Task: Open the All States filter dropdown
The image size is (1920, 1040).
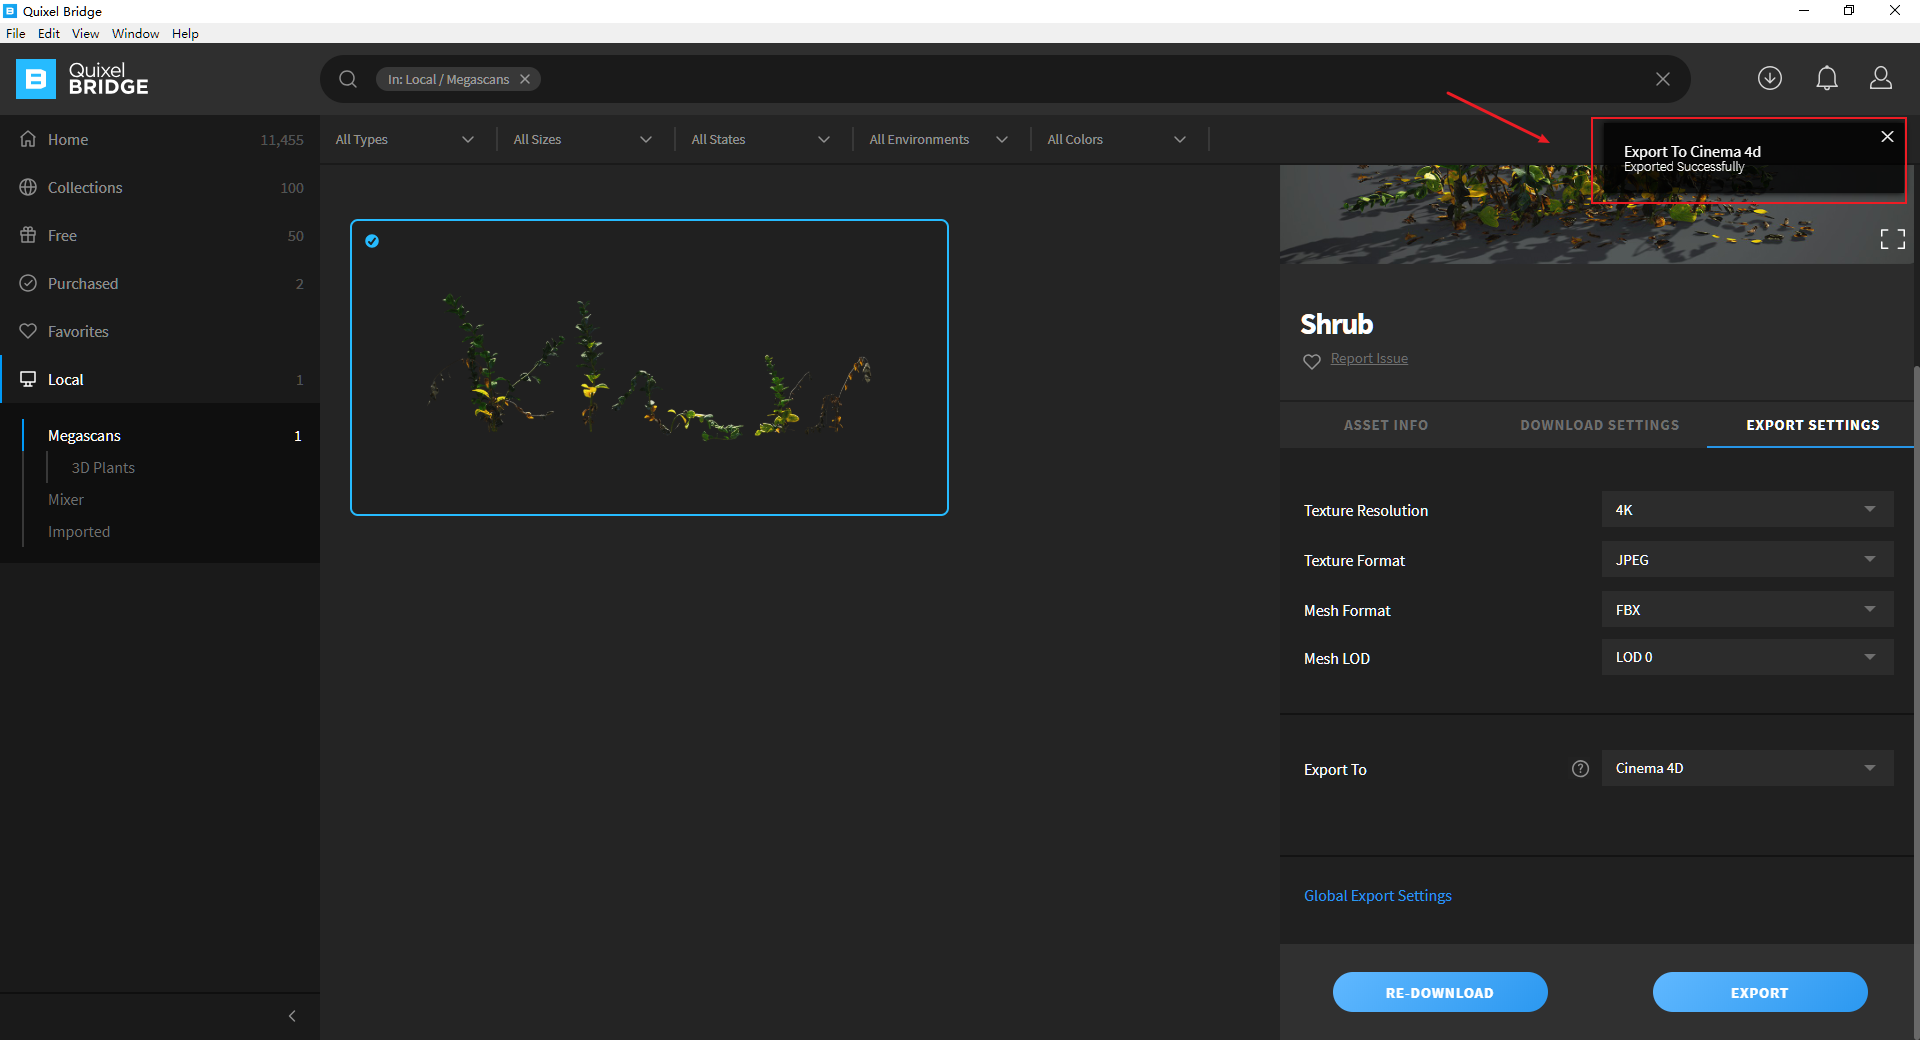Action: tap(761, 140)
